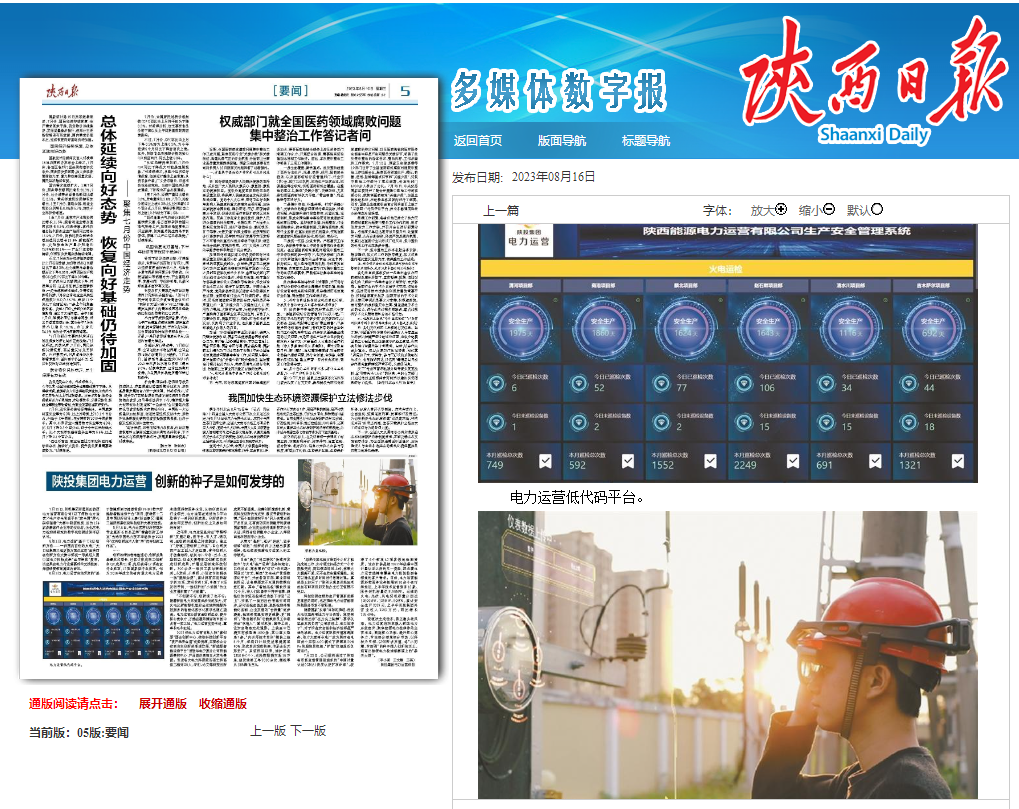Click the 要闻 section label in page header
This screenshot has height=809, width=1019.
[292, 92]
